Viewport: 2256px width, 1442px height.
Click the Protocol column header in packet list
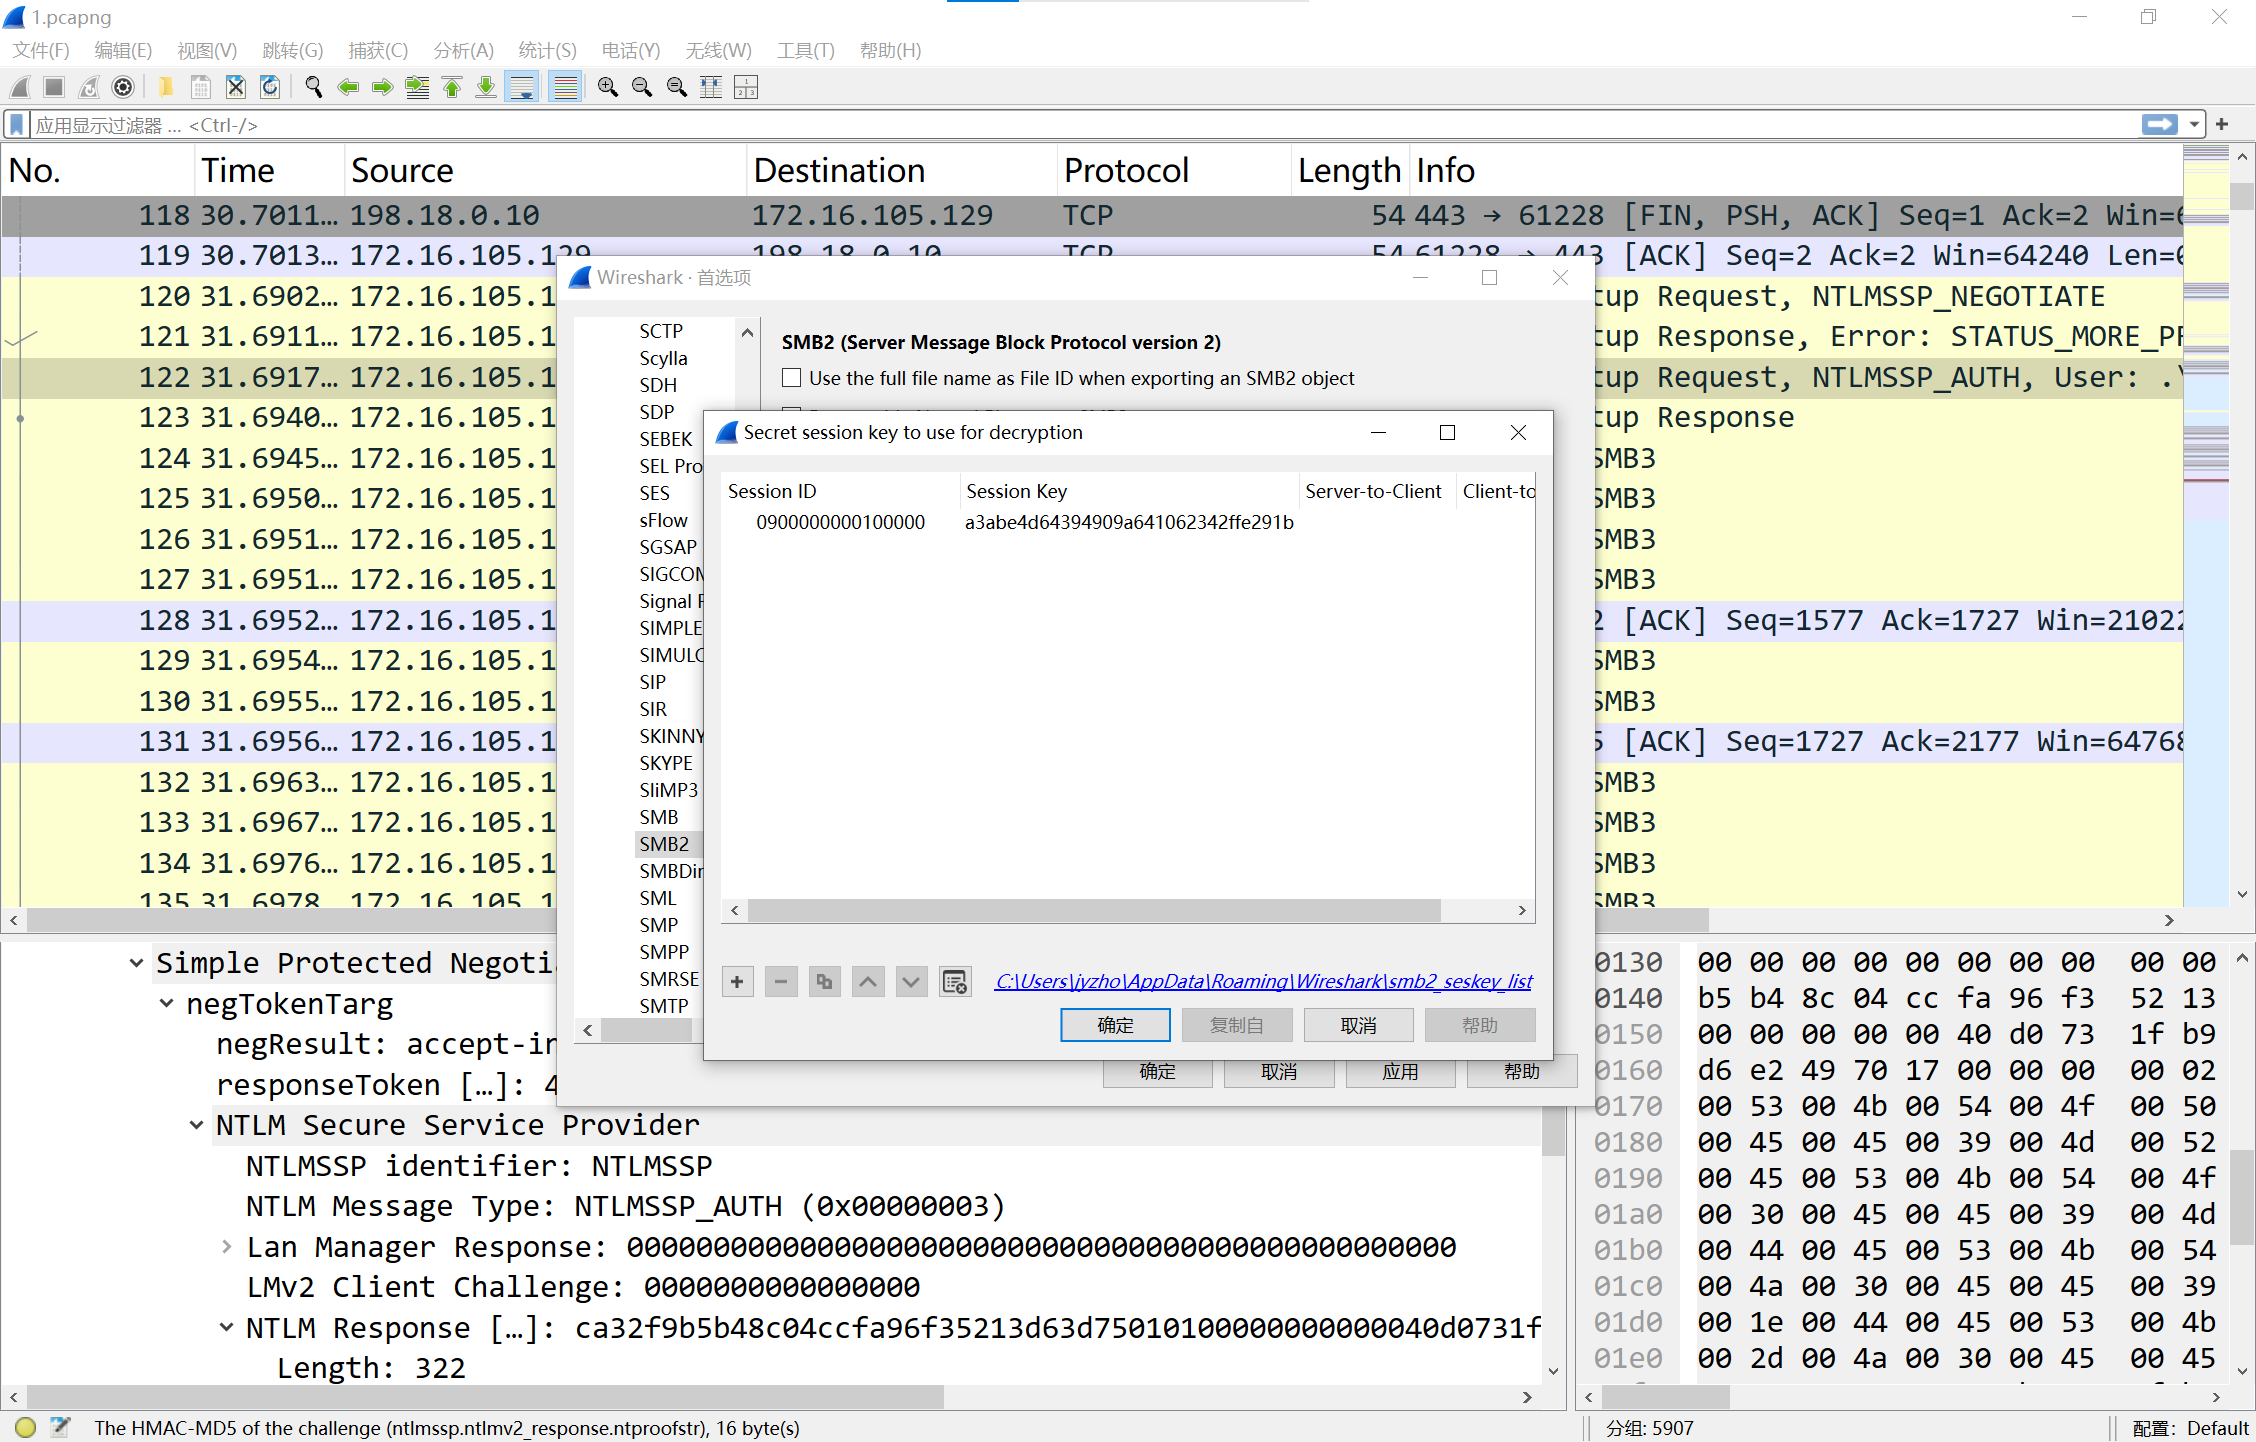[x=1172, y=170]
